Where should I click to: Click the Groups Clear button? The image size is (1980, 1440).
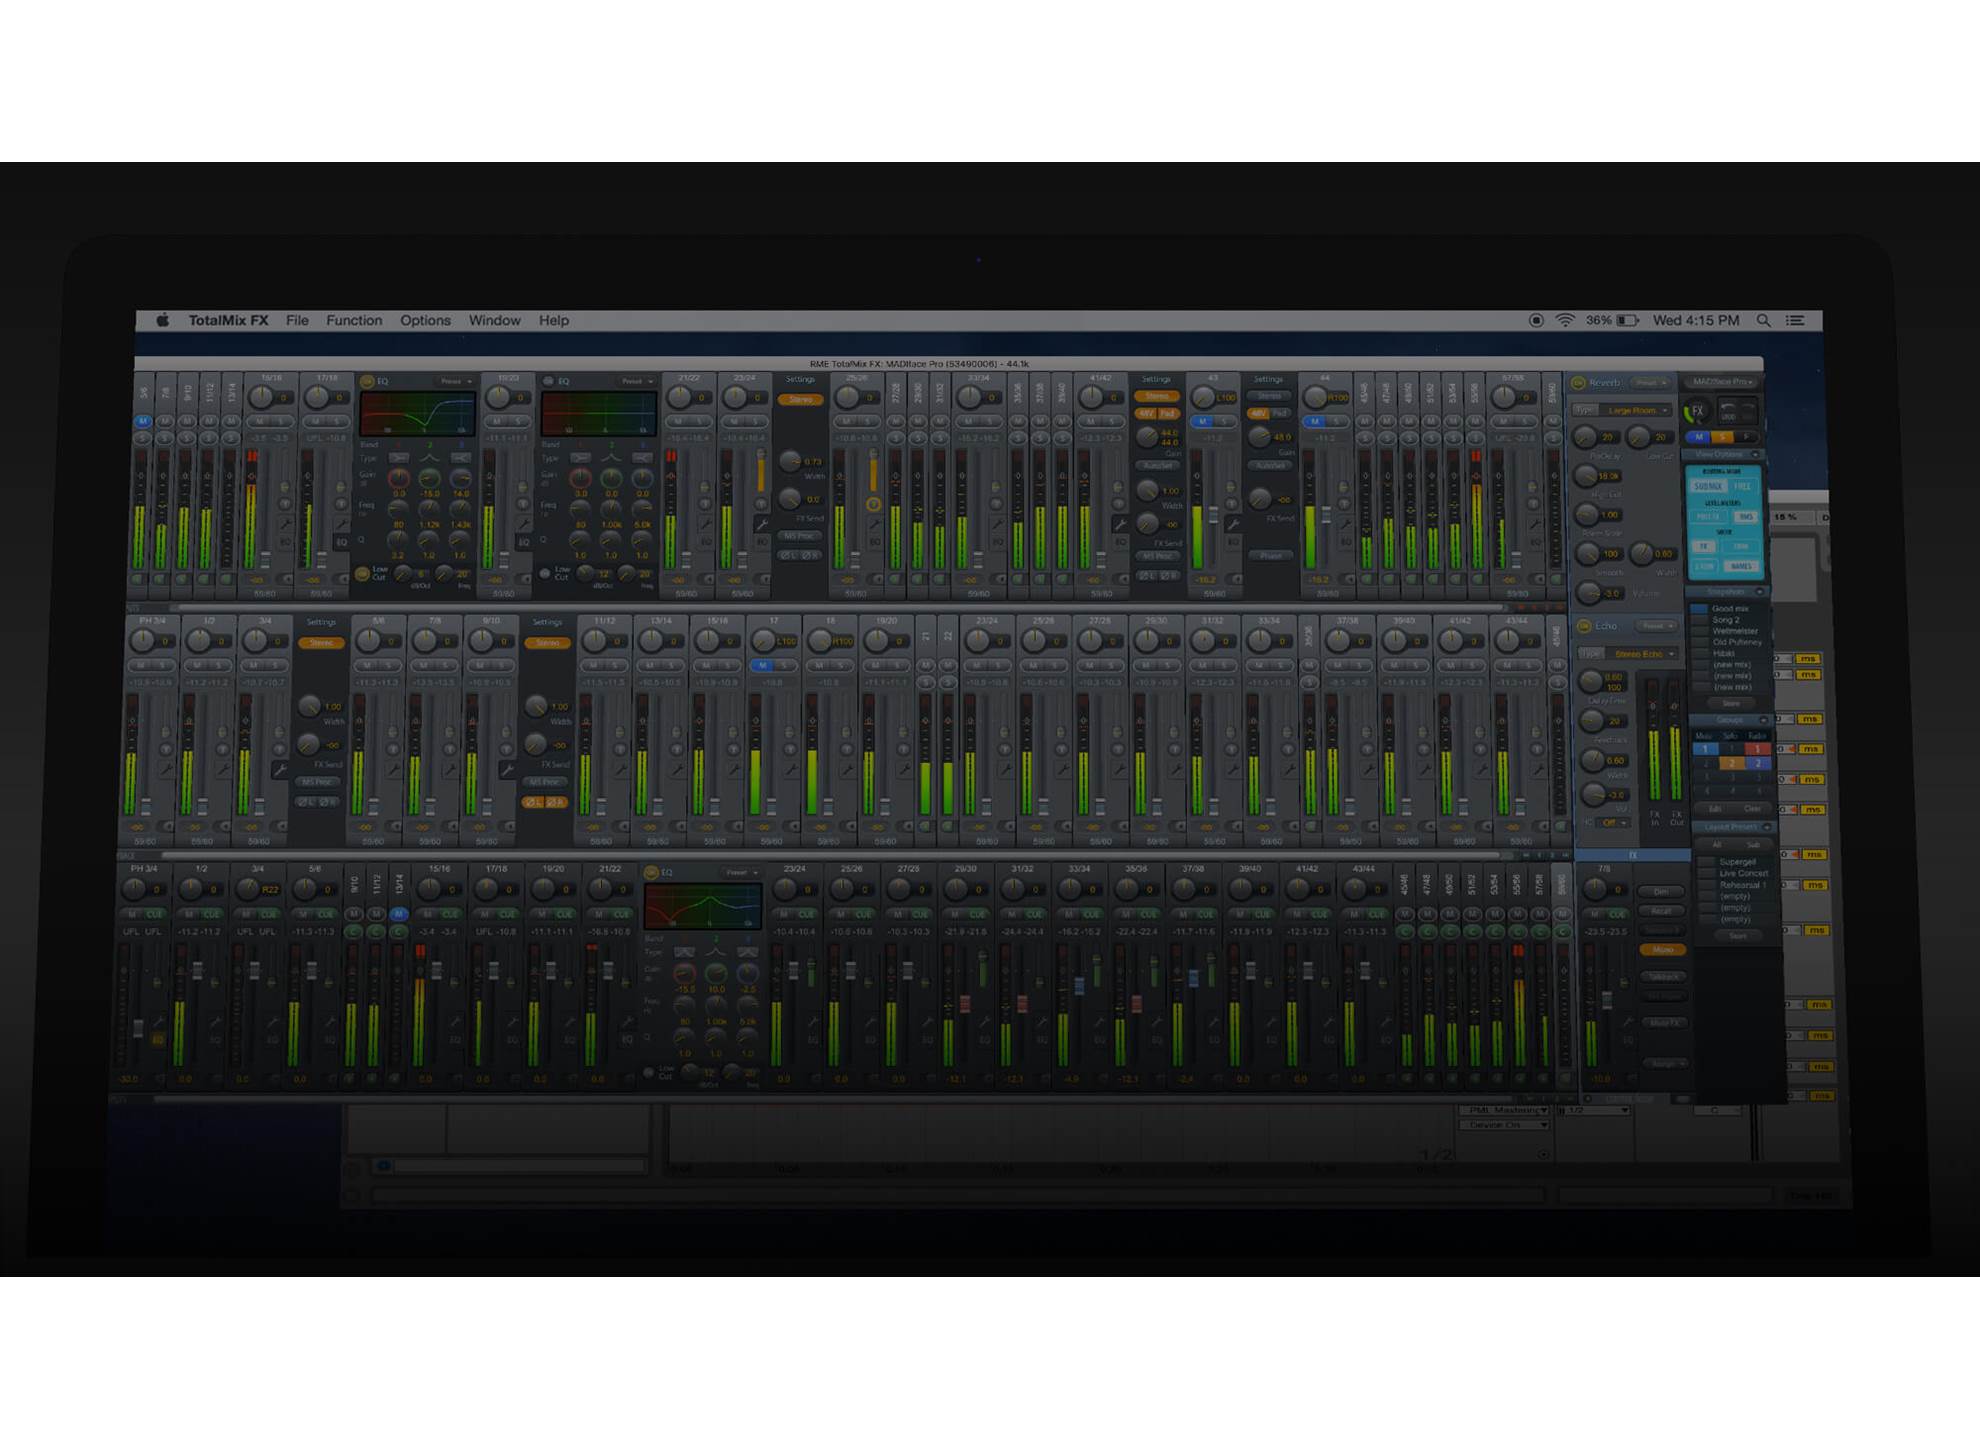pyautogui.click(x=1753, y=809)
